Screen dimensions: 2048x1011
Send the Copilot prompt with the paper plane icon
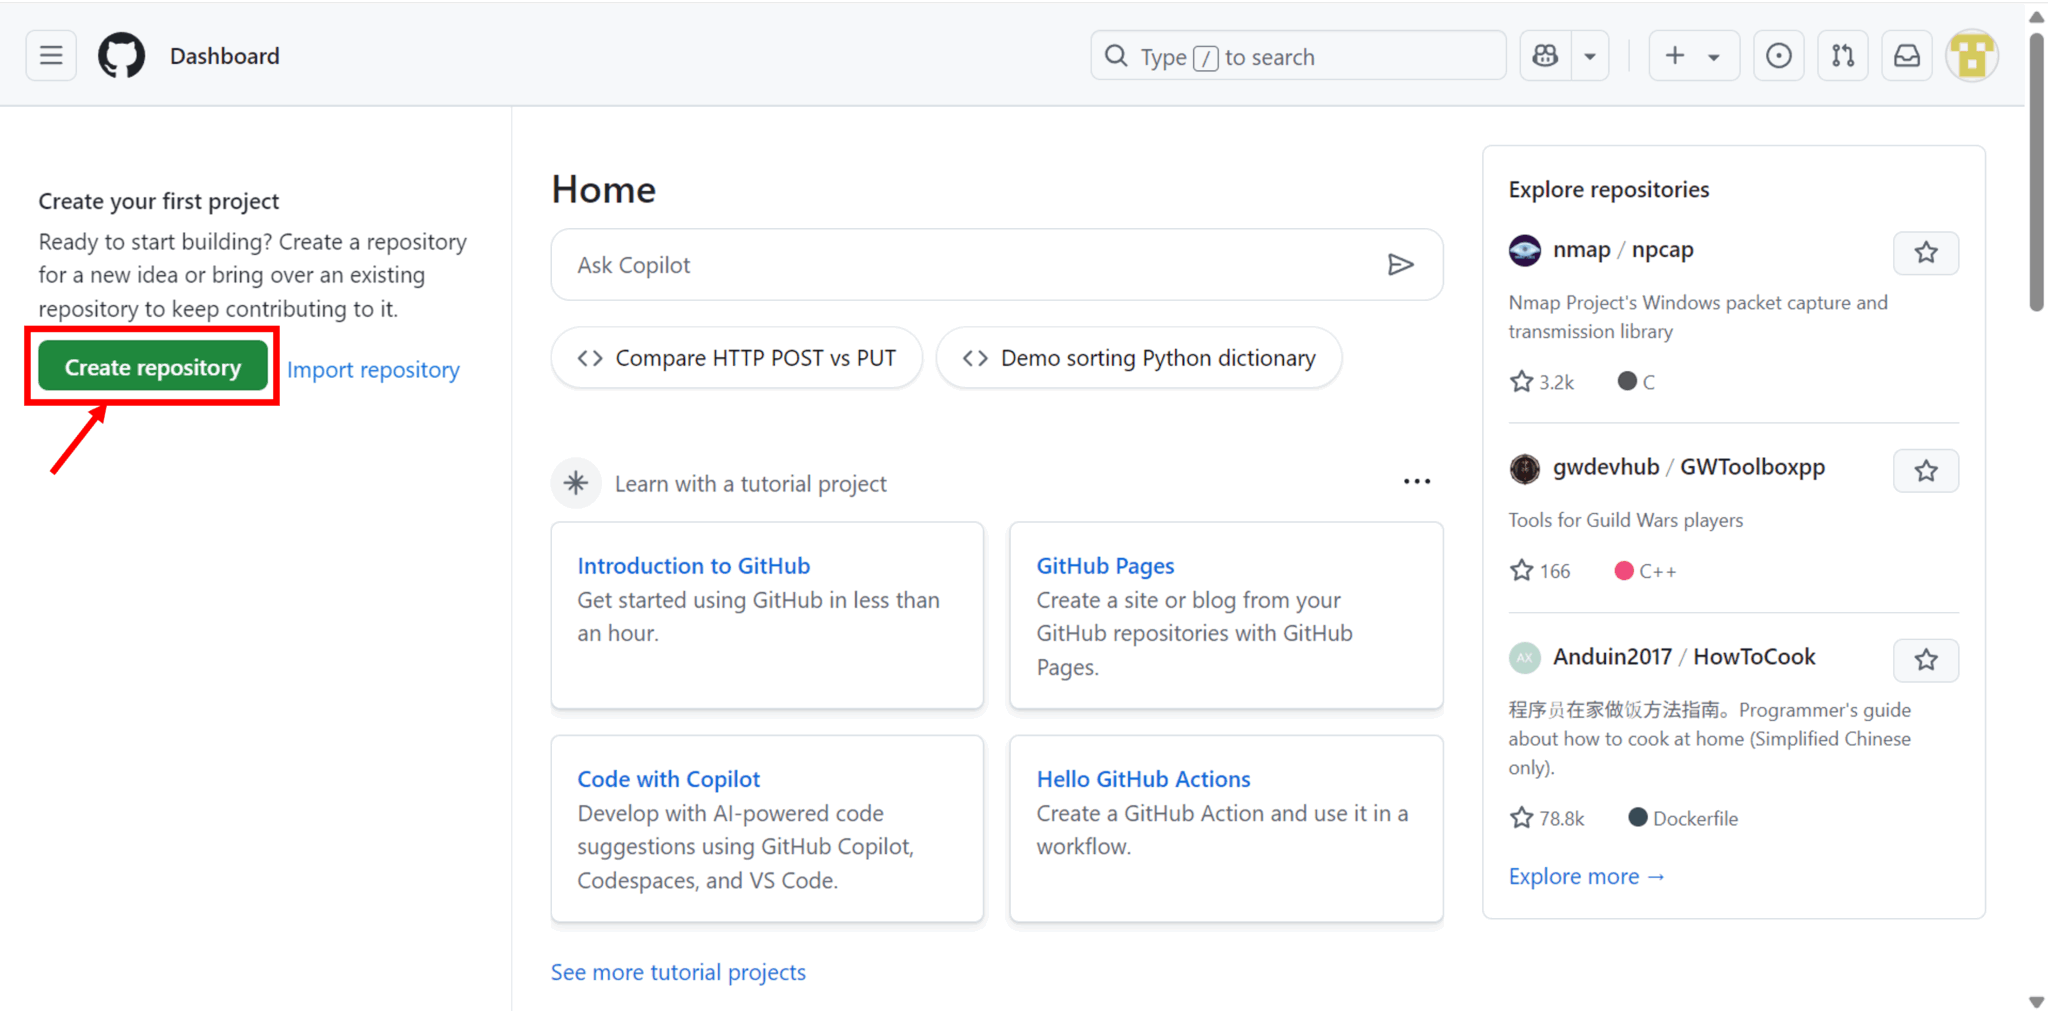[1402, 264]
